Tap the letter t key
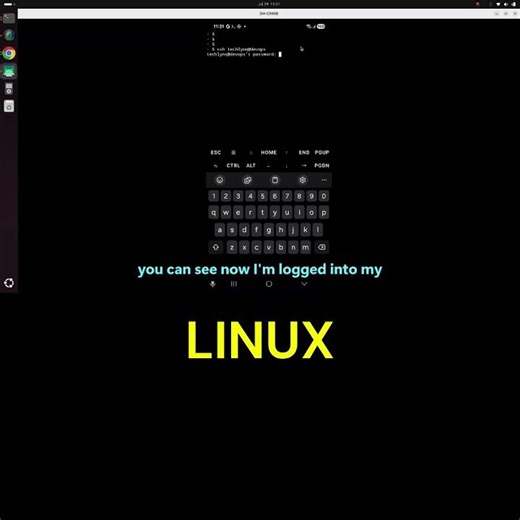The height and width of the screenshot is (520, 520). (x=262, y=212)
